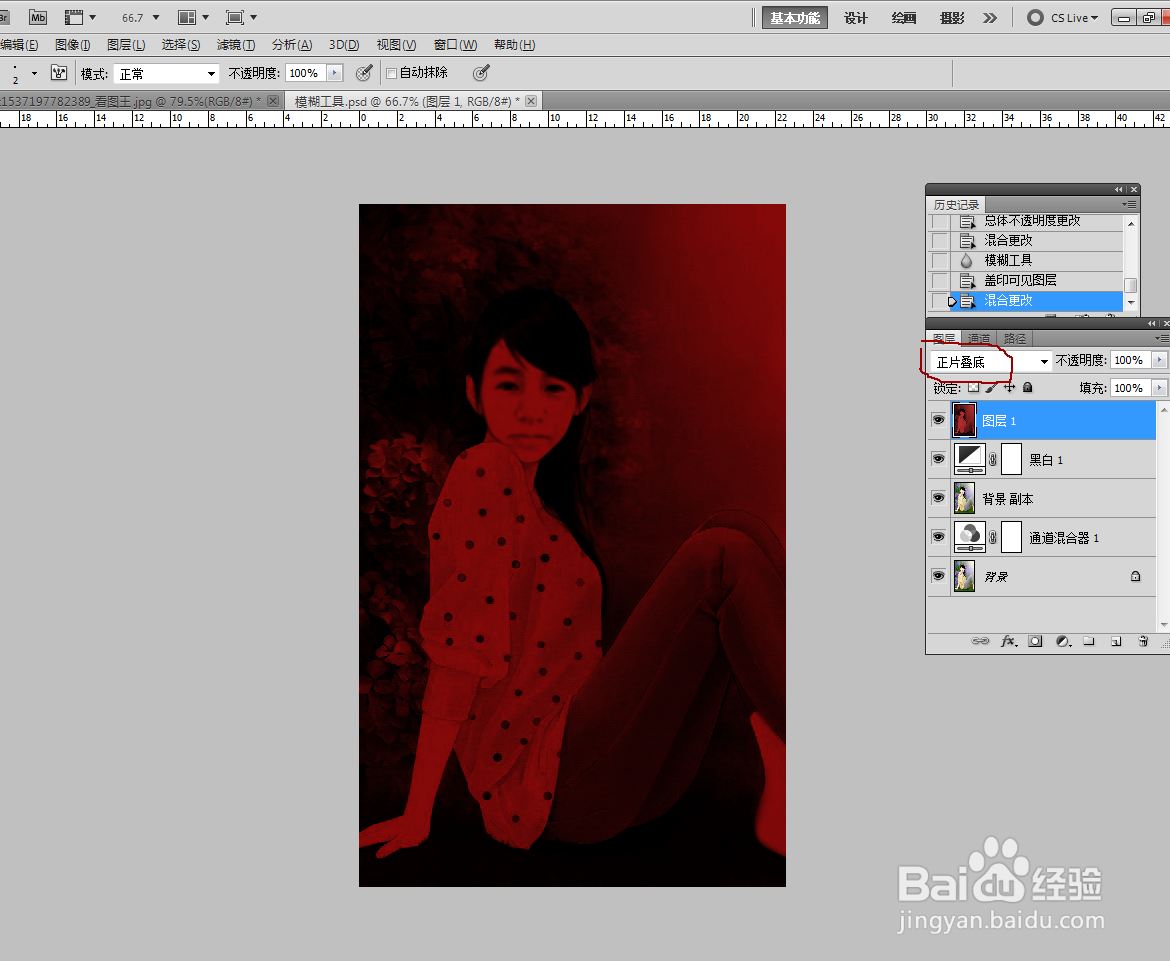Click lock all padlock icon
1170x961 pixels.
[1027, 387]
